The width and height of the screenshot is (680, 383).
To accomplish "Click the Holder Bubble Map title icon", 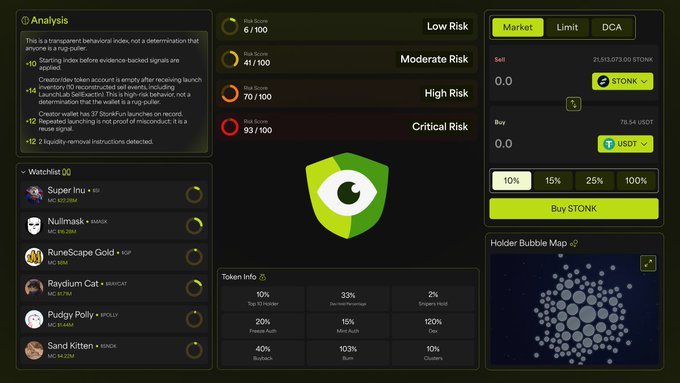I will (x=574, y=243).
